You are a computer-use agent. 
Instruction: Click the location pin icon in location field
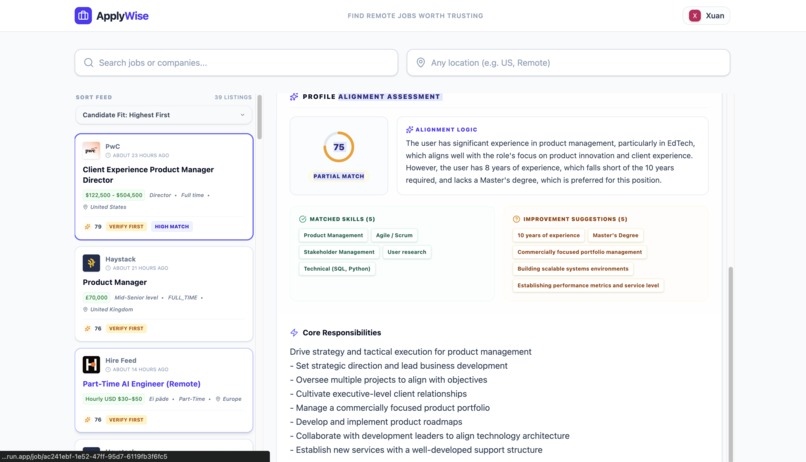420,63
